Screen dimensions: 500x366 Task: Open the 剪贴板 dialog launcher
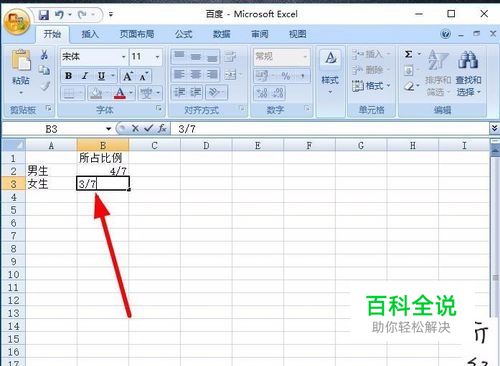pos(49,108)
